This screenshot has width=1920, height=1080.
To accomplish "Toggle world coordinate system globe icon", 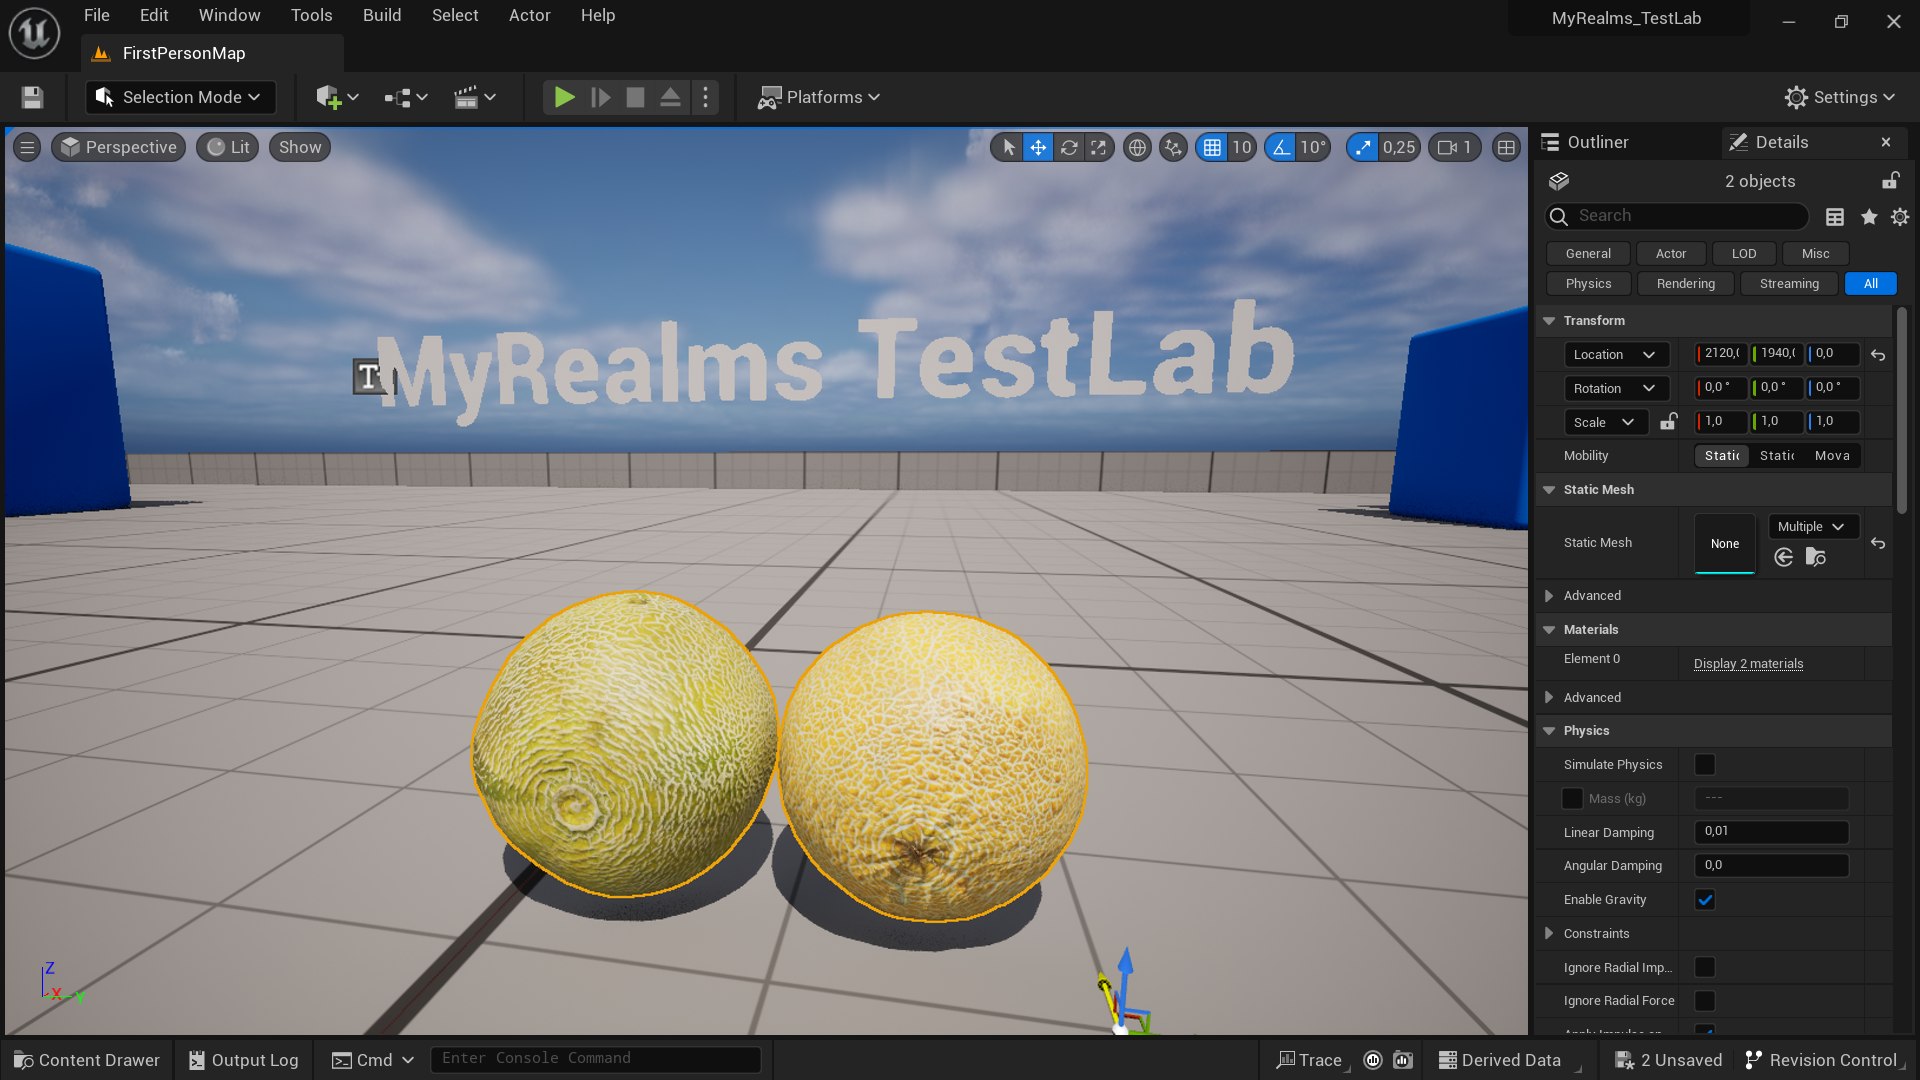I will [1137, 147].
